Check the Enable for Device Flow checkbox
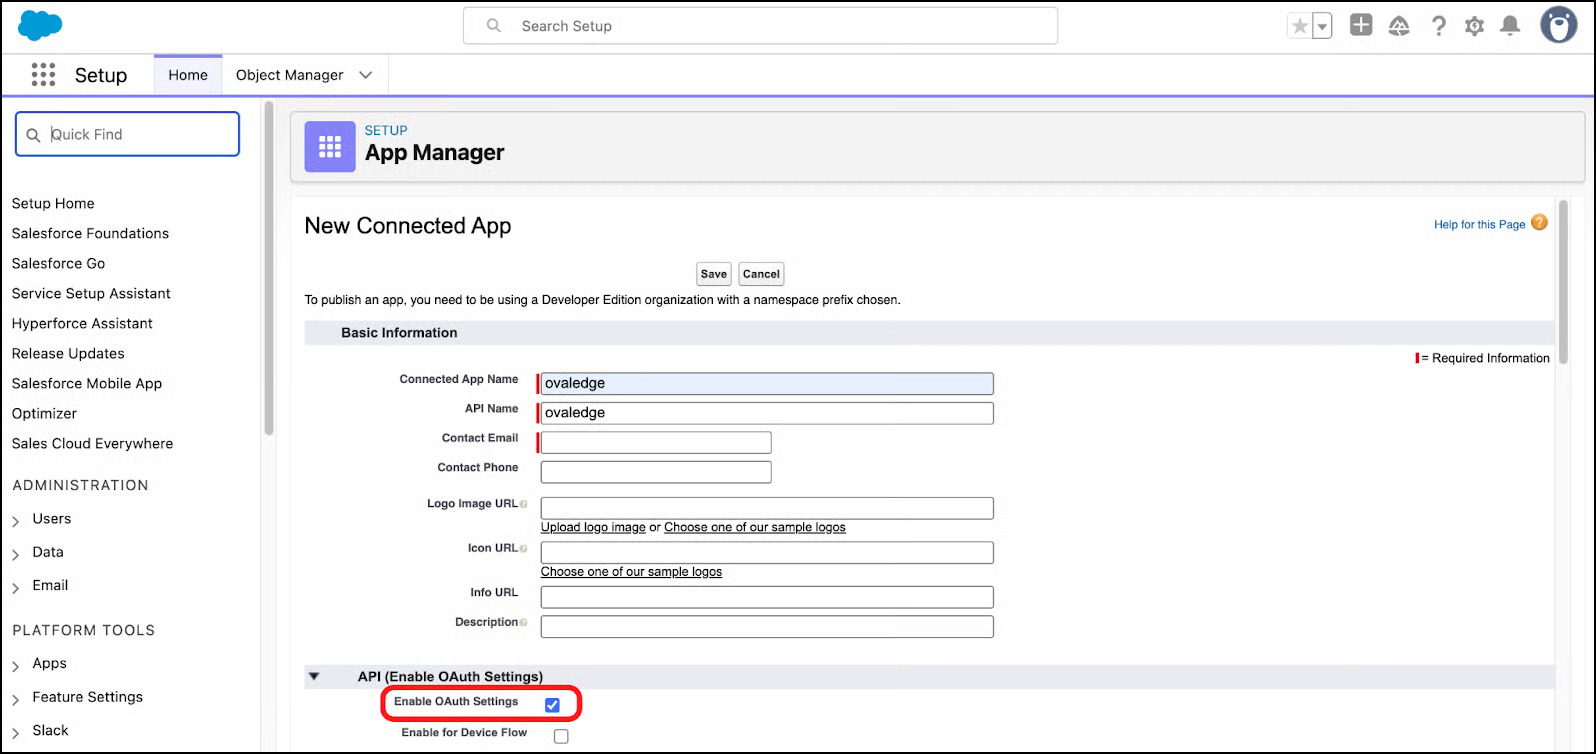The image size is (1596, 754). click(x=561, y=736)
